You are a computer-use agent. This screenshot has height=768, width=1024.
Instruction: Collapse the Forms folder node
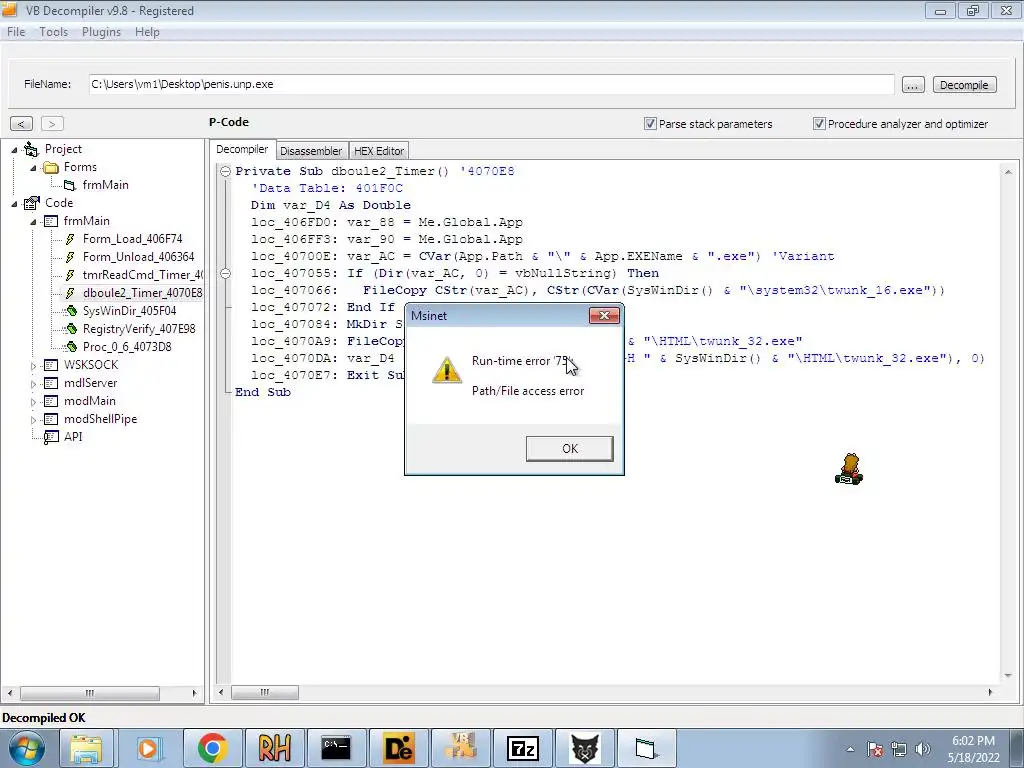33,168
